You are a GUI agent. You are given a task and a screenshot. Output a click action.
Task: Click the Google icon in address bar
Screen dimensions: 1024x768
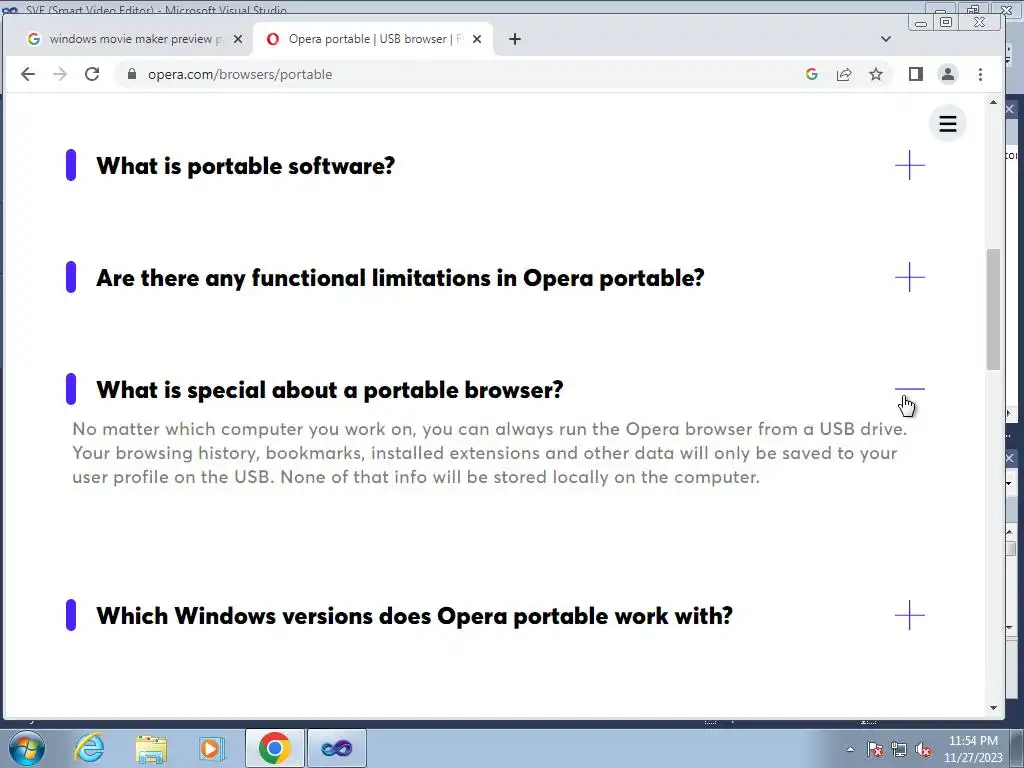[x=812, y=74]
